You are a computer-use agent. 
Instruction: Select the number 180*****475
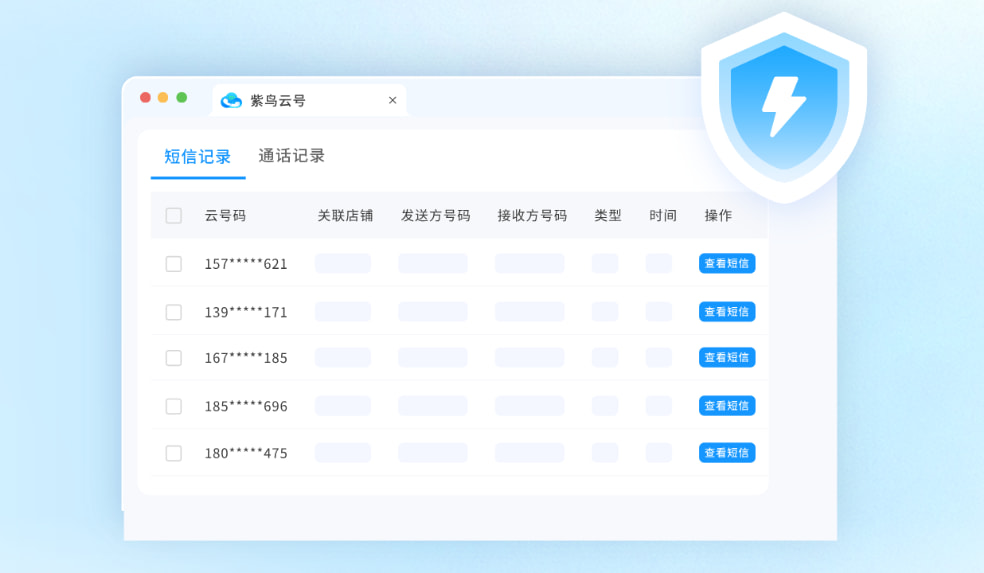tap(246, 454)
